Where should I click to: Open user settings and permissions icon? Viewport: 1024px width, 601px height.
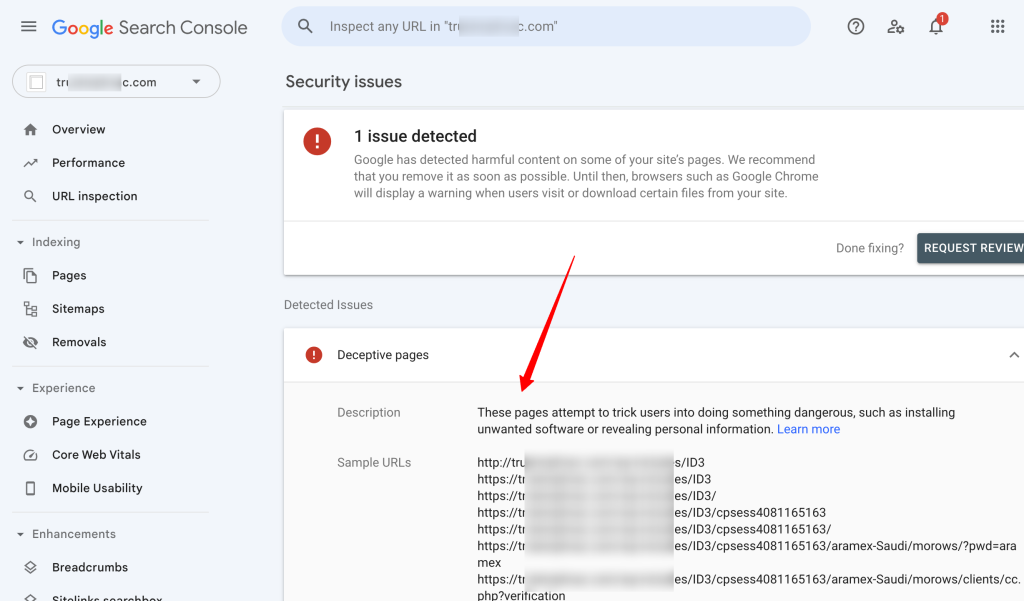click(895, 27)
